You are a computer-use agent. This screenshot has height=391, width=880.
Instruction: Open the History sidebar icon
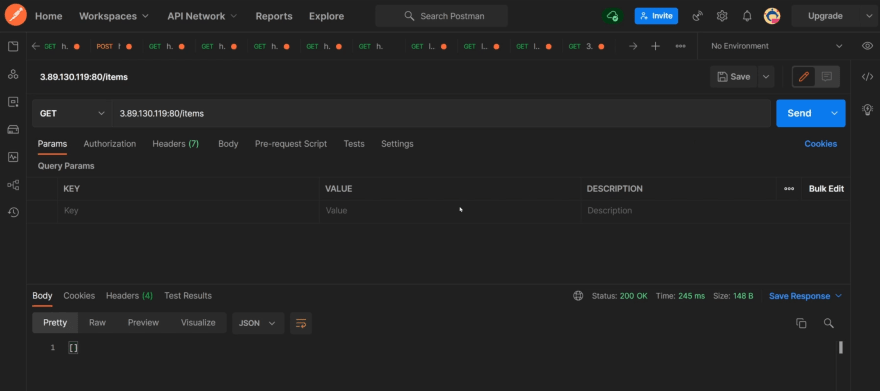pyautogui.click(x=13, y=212)
